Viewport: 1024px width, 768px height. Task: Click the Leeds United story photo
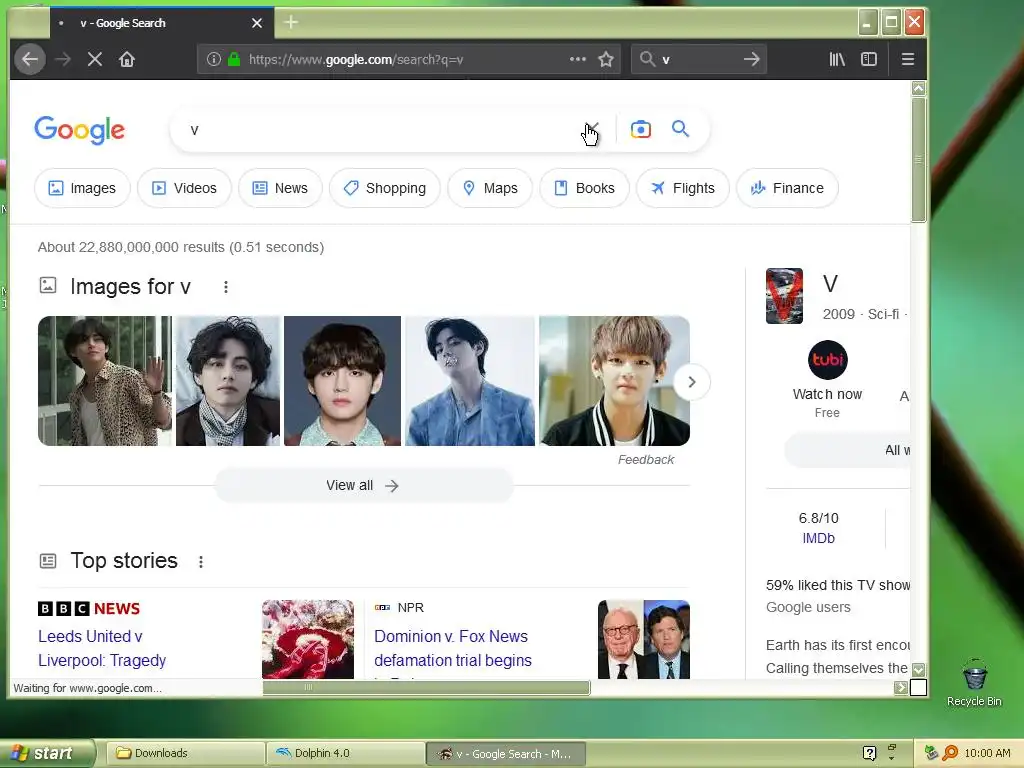click(308, 639)
